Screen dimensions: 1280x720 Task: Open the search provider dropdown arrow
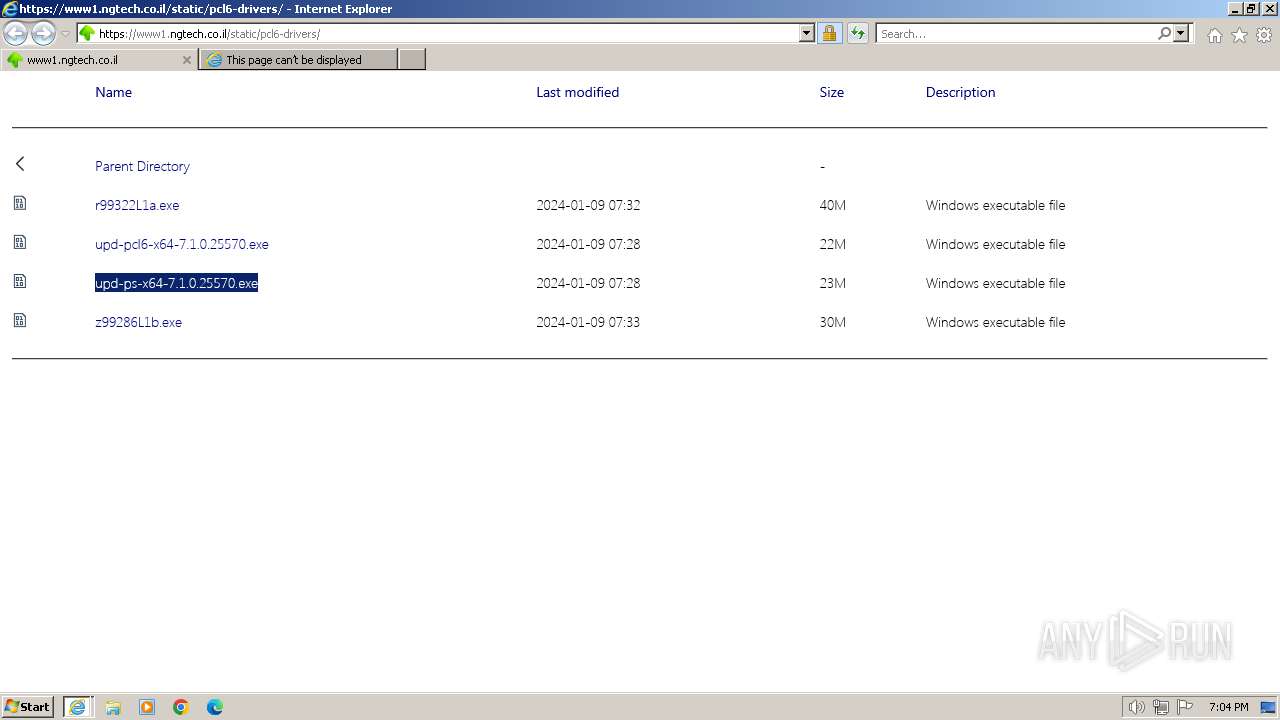click(x=1181, y=34)
